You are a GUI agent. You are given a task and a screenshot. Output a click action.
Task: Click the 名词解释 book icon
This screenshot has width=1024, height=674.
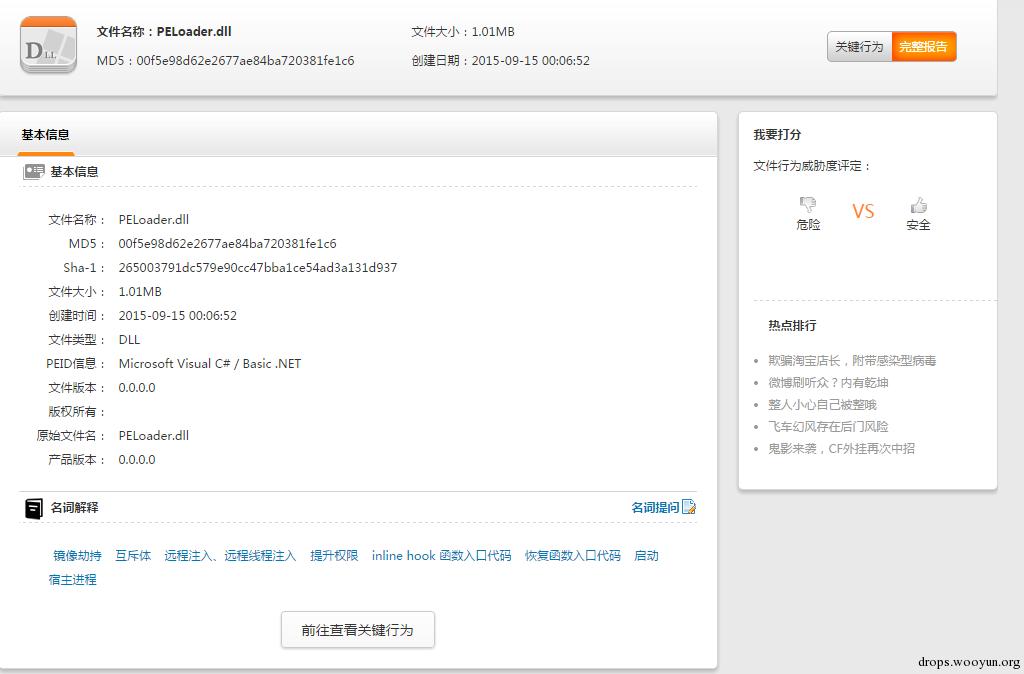click(x=34, y=508)
